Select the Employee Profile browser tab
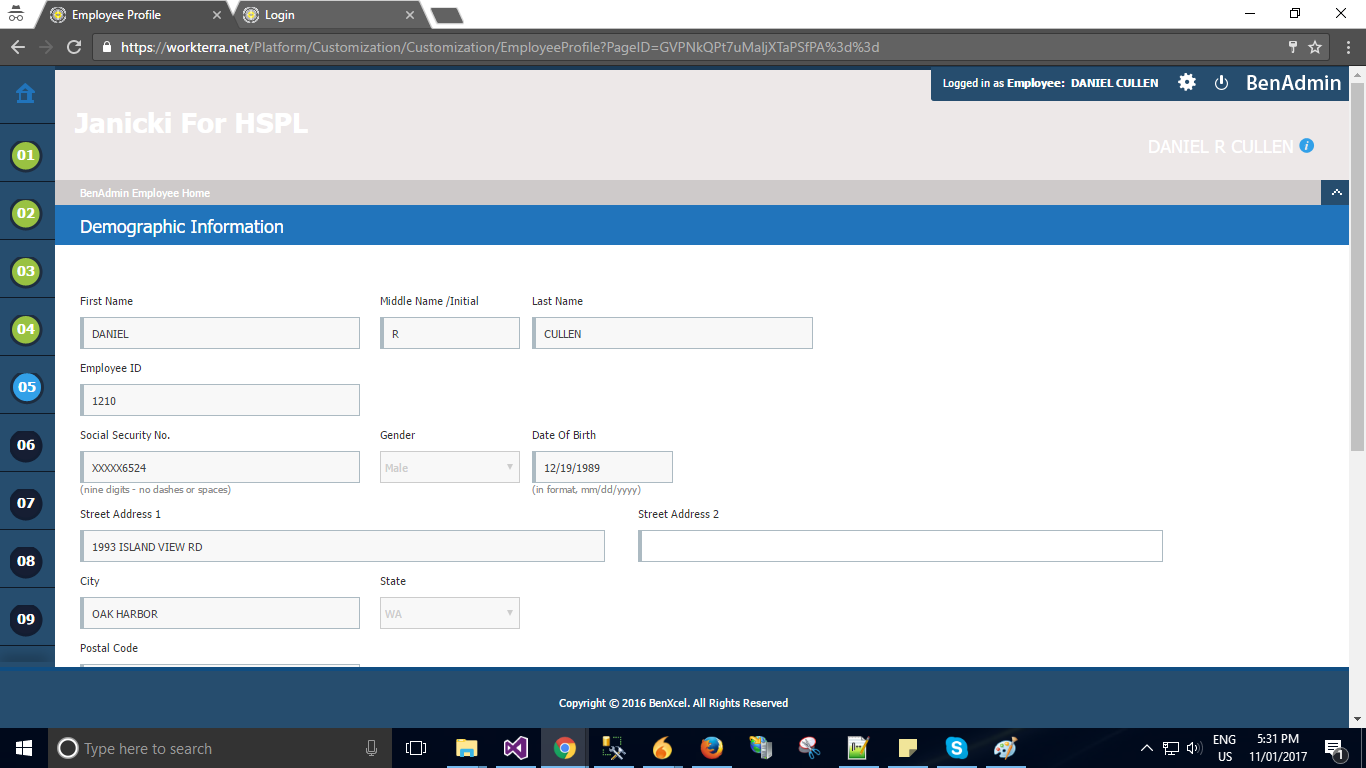Image resolution: width=1366 pixels, height=768 pixels. pyautogui.click(x=130, y=15)
